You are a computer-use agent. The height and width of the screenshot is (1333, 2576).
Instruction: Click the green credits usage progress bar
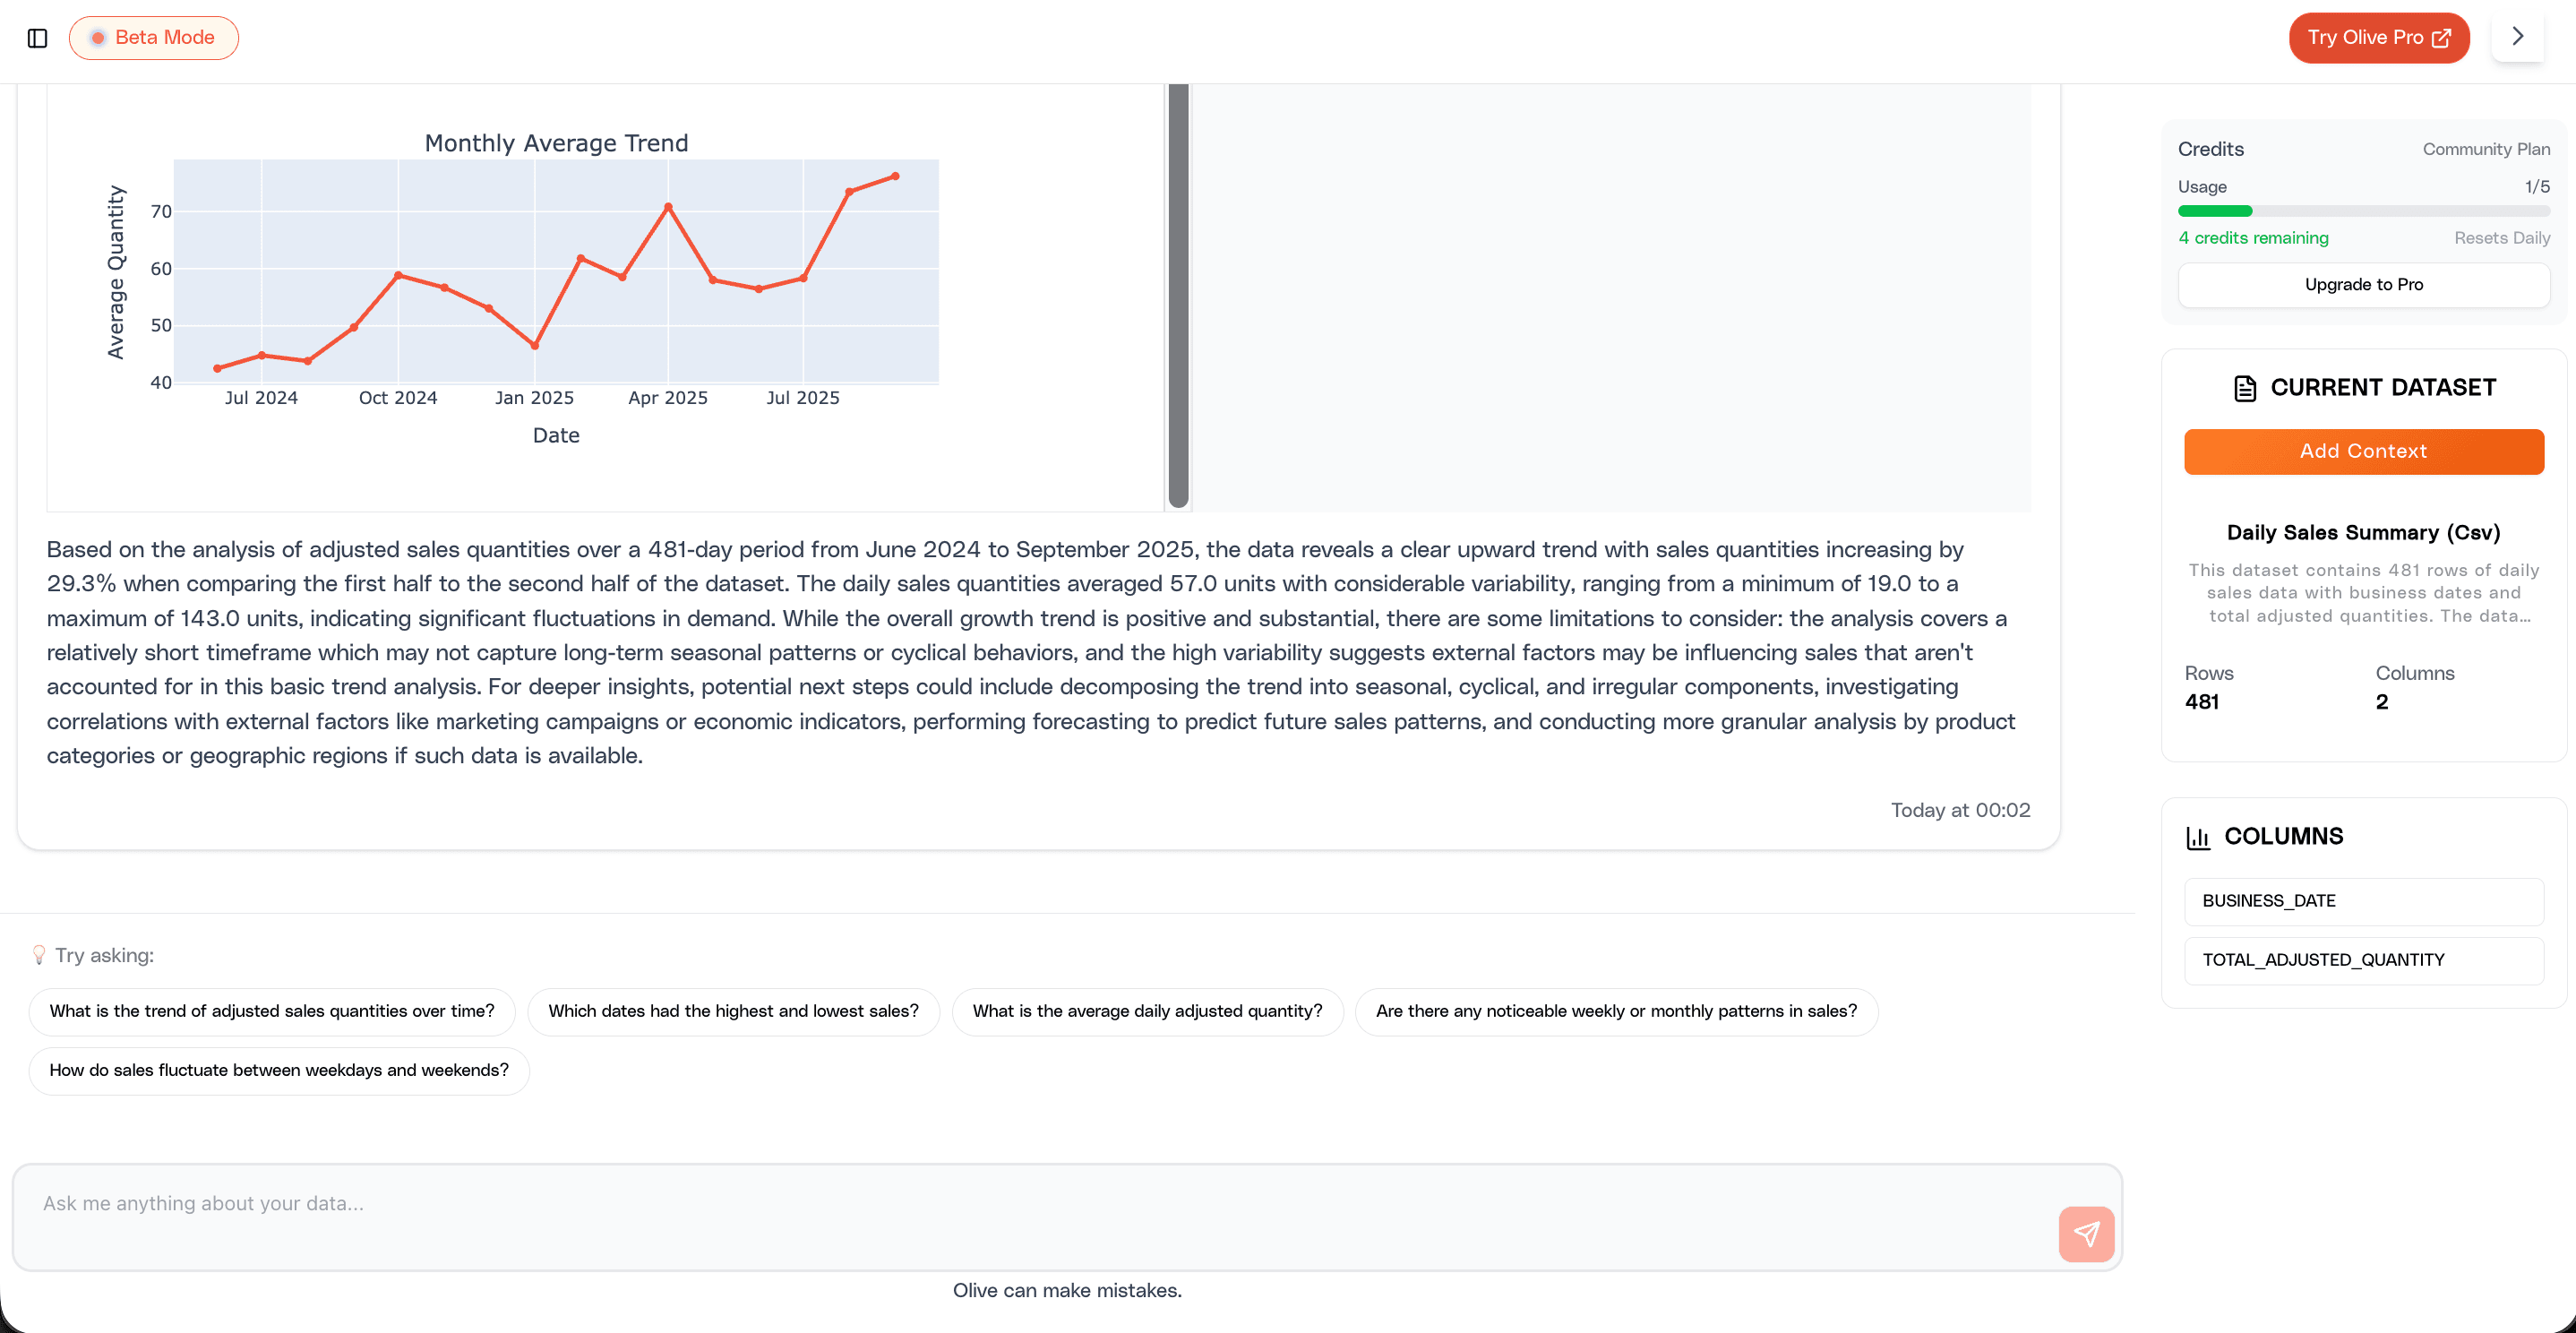pyautogui.click(x=2215, y=211)
